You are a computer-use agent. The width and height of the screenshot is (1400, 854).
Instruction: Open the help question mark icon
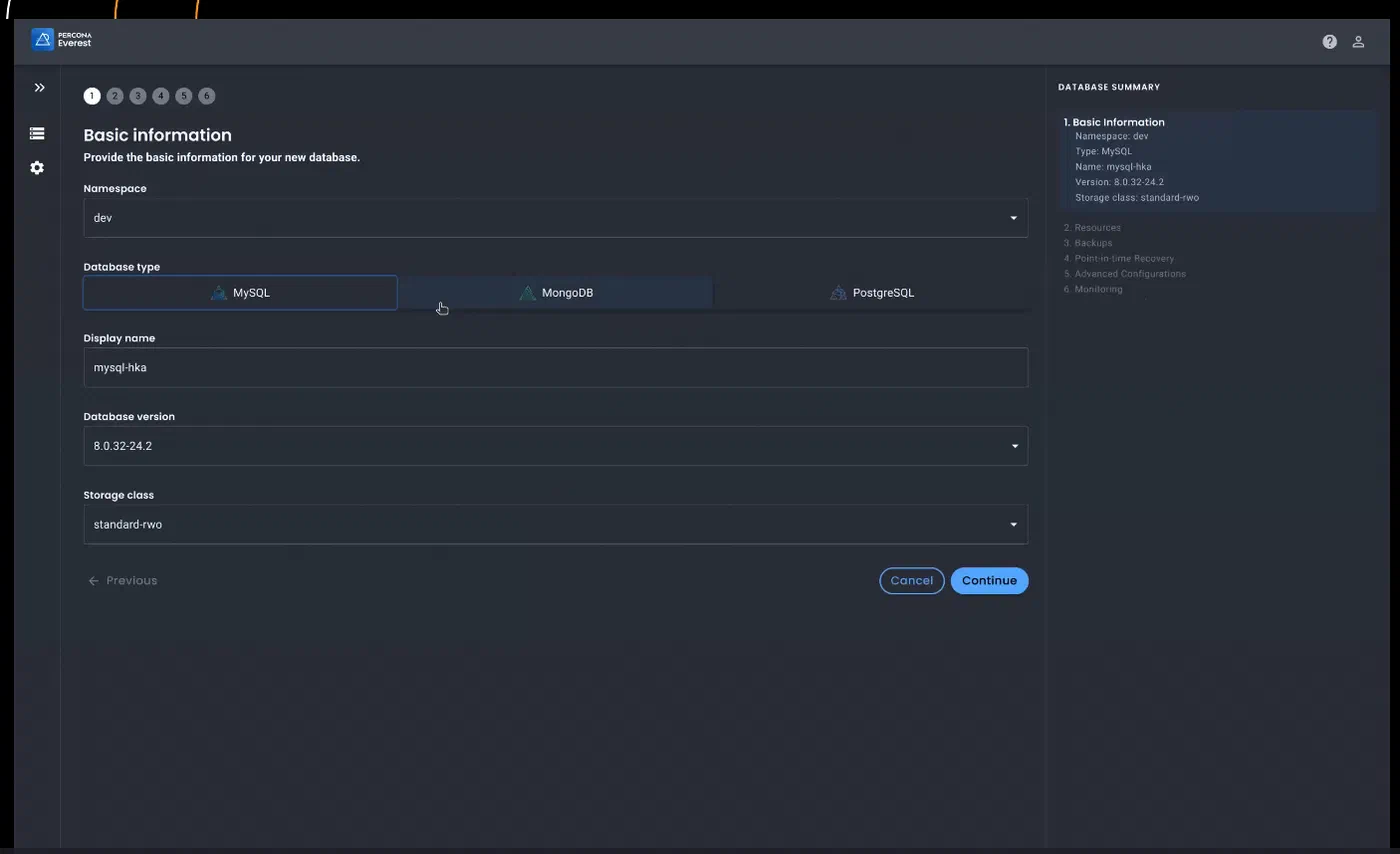[1329, 42]
